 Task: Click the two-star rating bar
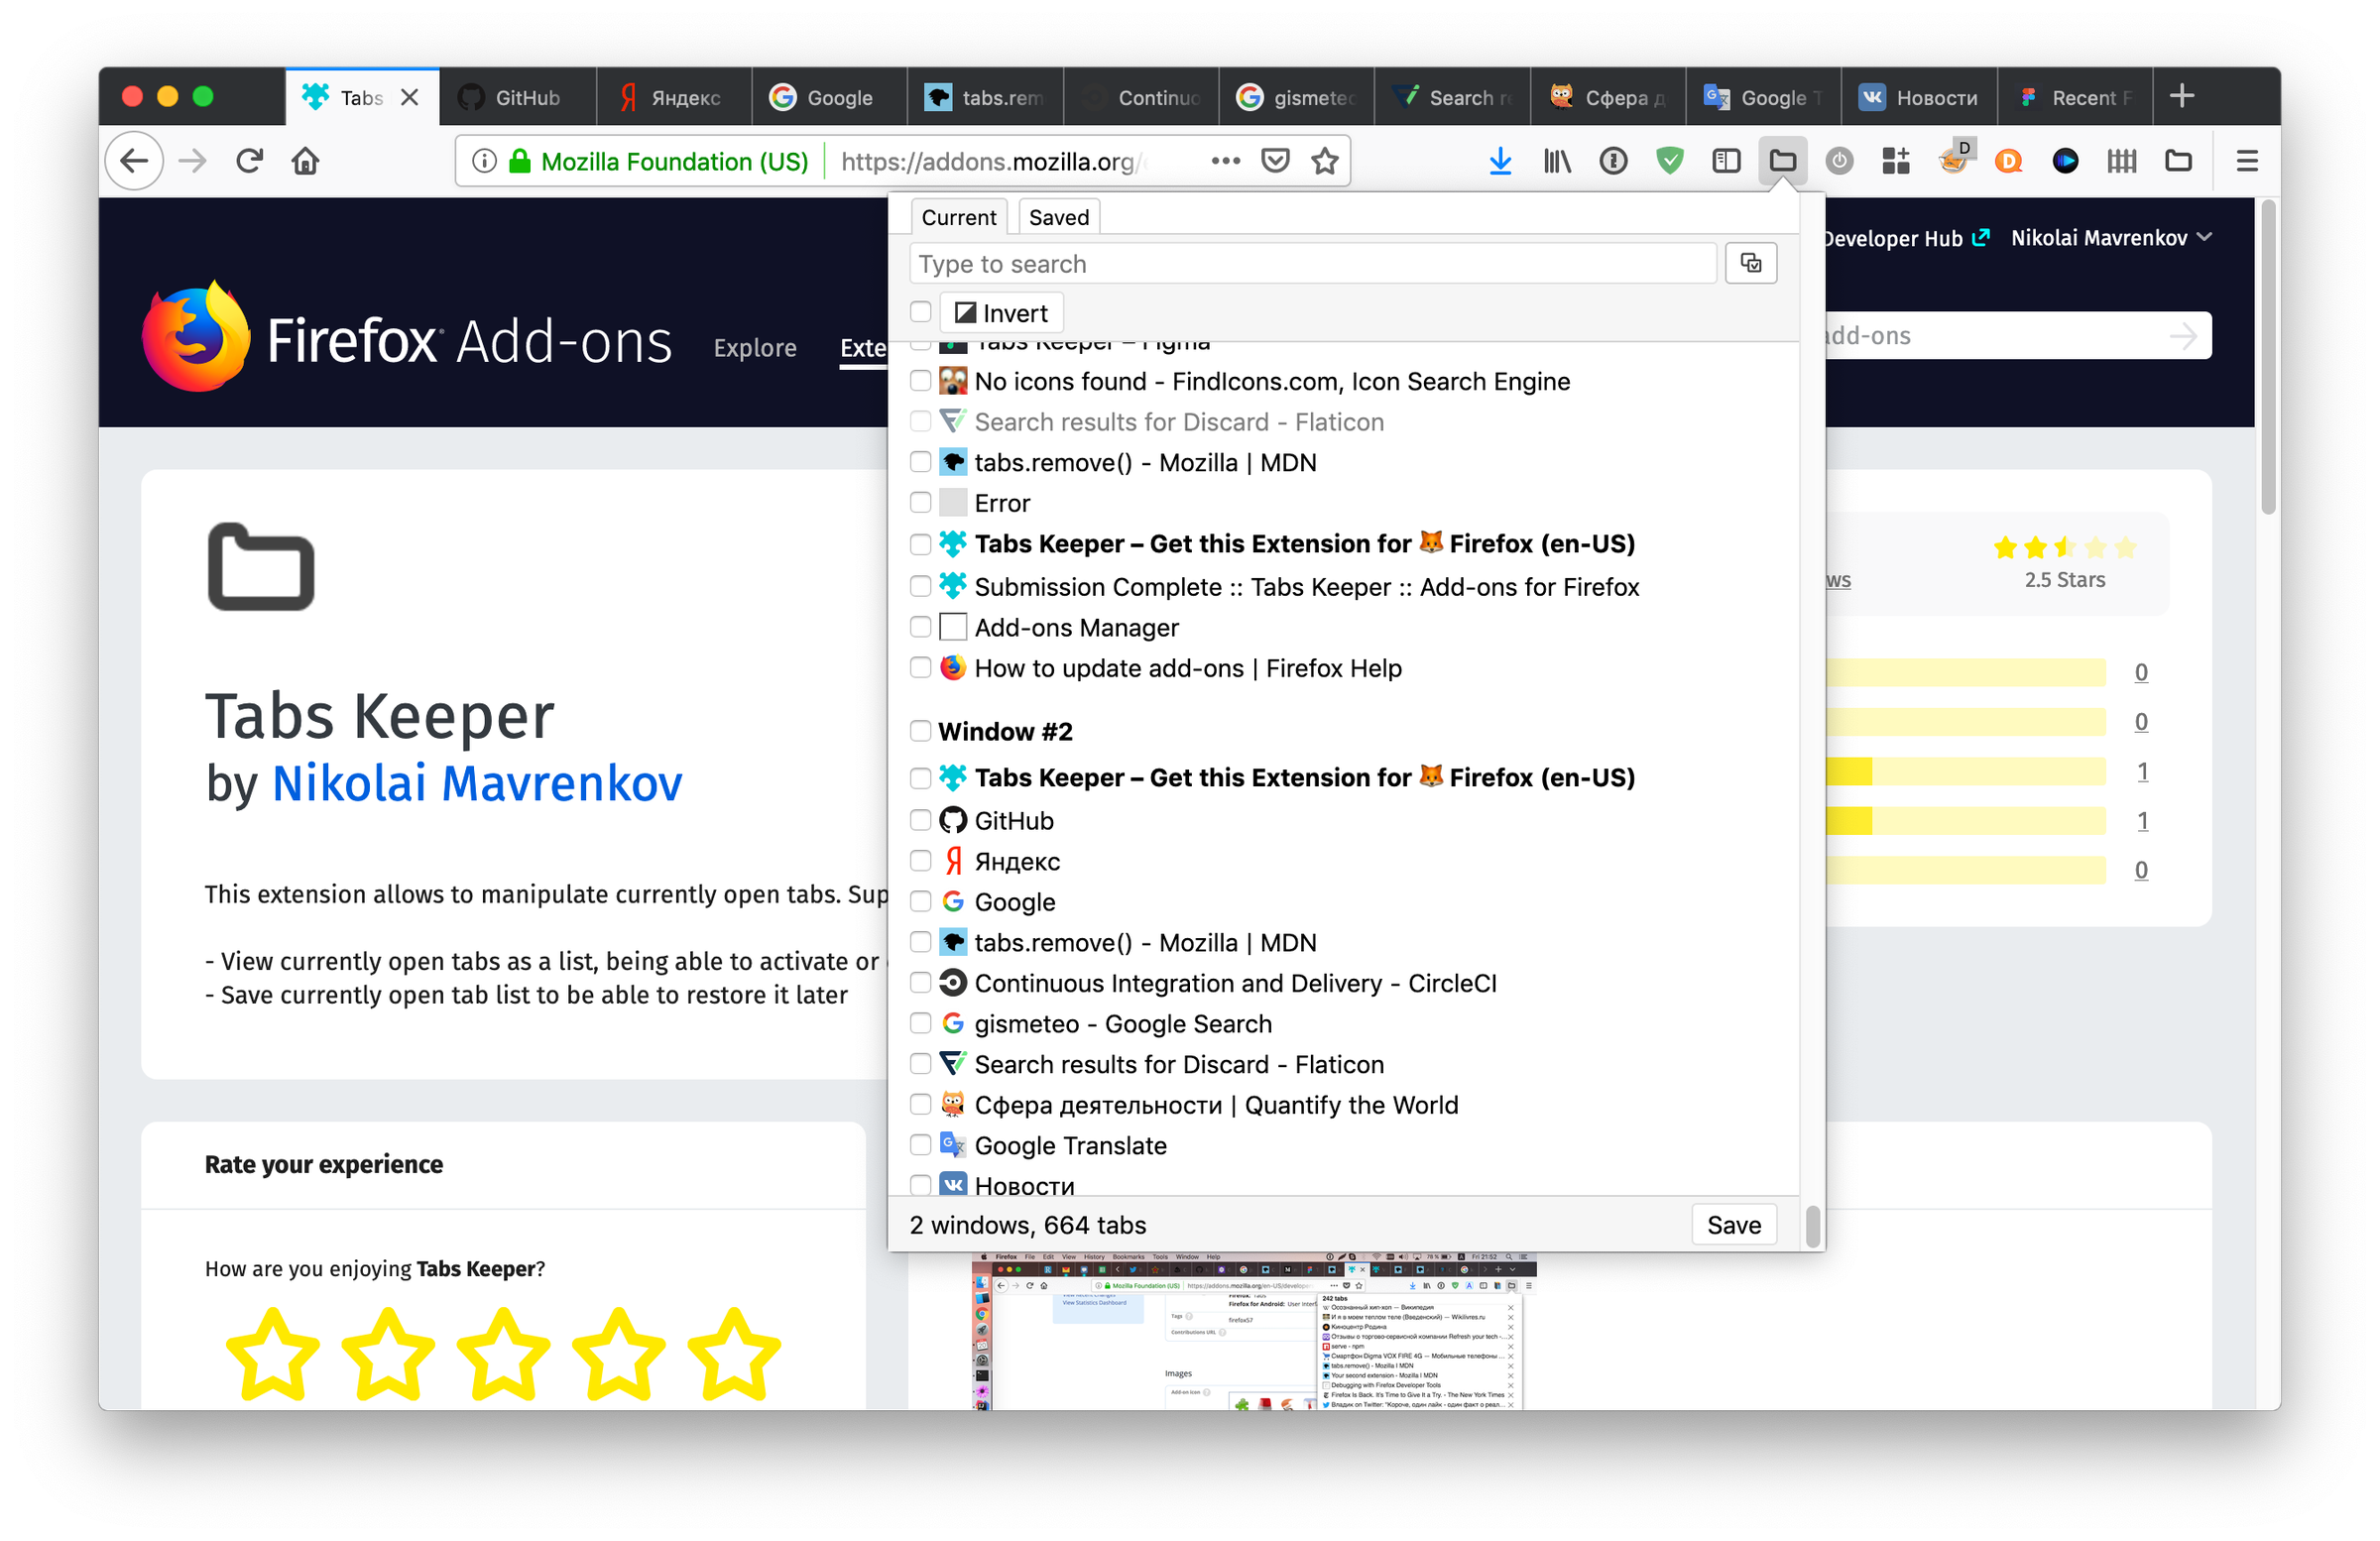[x=1966, y=821]
